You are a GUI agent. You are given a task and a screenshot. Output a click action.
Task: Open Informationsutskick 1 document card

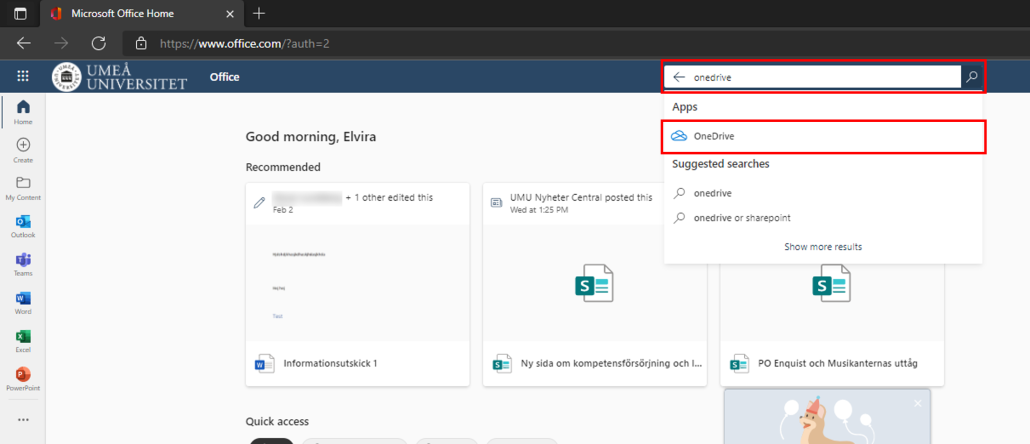[357, 284]
